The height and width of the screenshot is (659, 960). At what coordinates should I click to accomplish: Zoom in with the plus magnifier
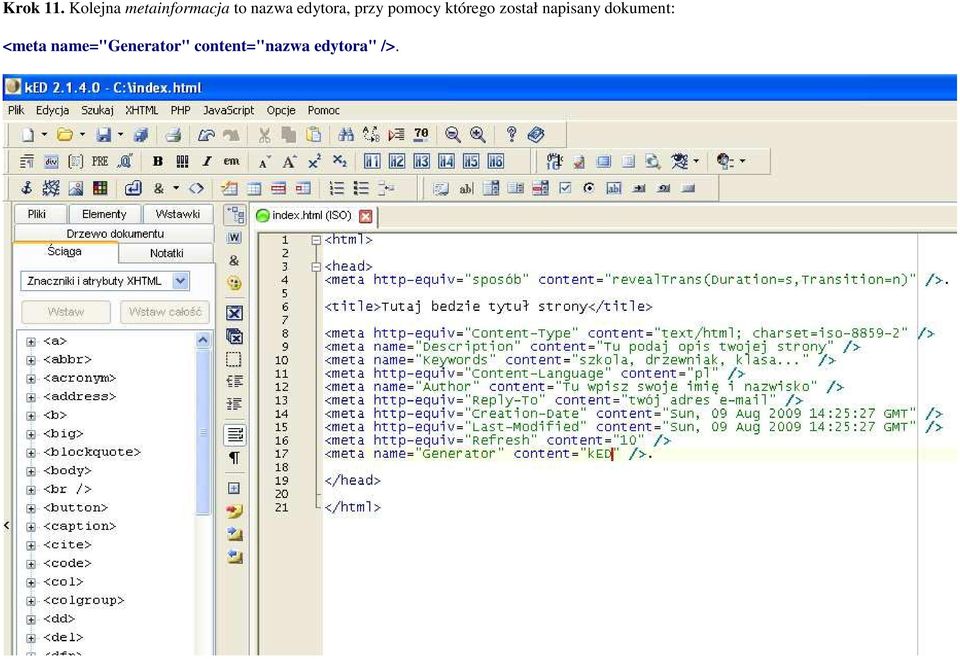[x=478, y=135]
